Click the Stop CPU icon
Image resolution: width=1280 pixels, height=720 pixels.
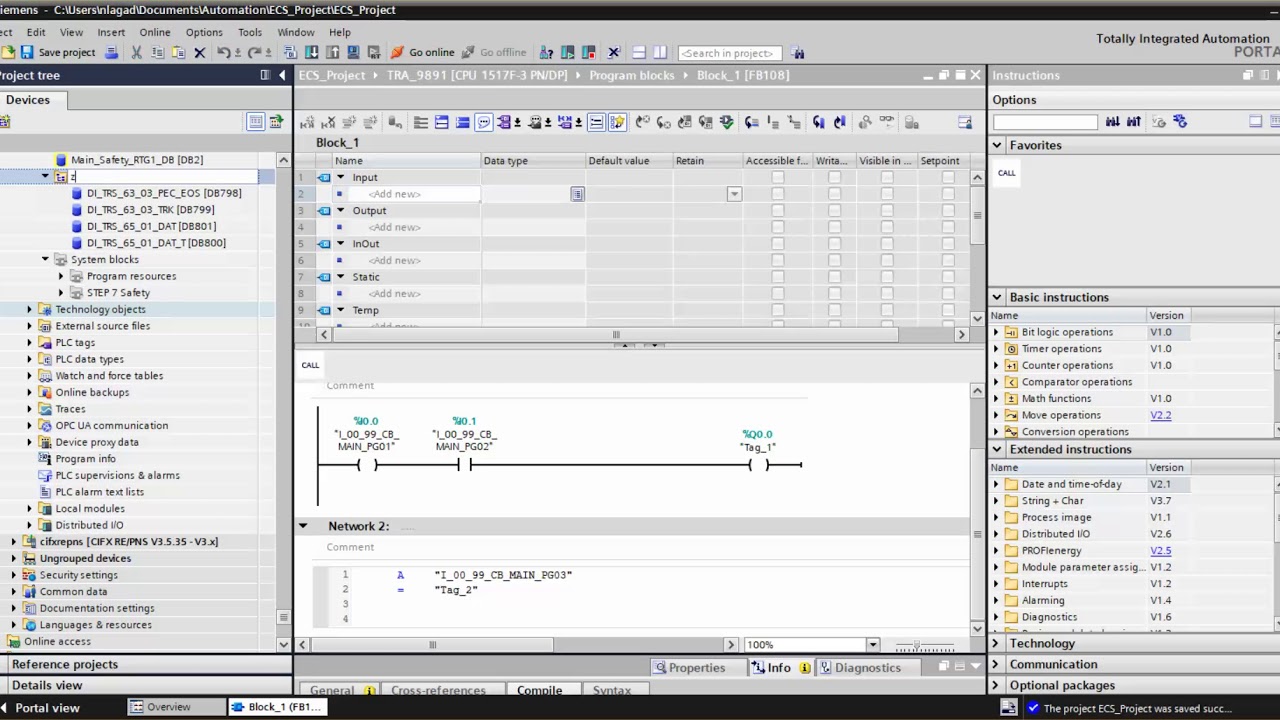(x=588, y=52)
